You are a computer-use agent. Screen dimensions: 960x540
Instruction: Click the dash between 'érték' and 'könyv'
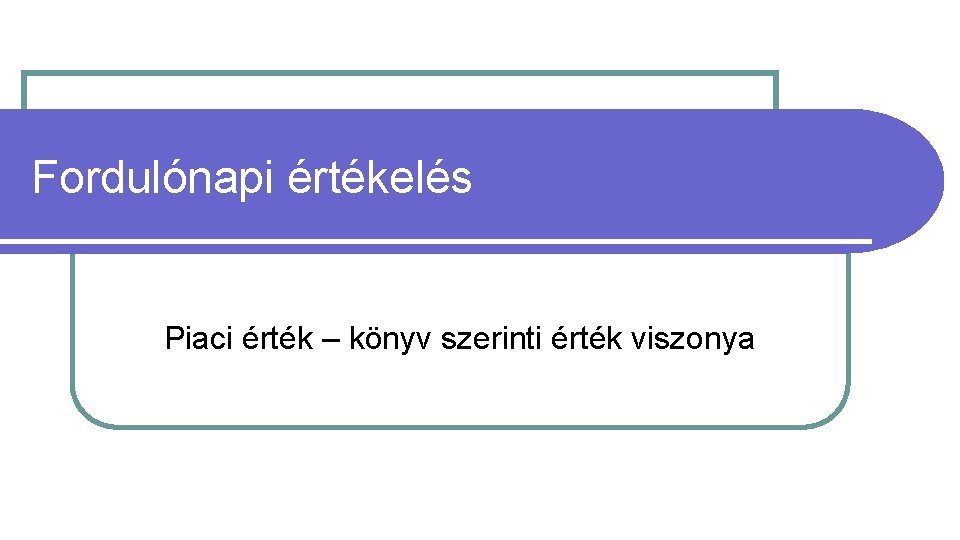(331, 340)
